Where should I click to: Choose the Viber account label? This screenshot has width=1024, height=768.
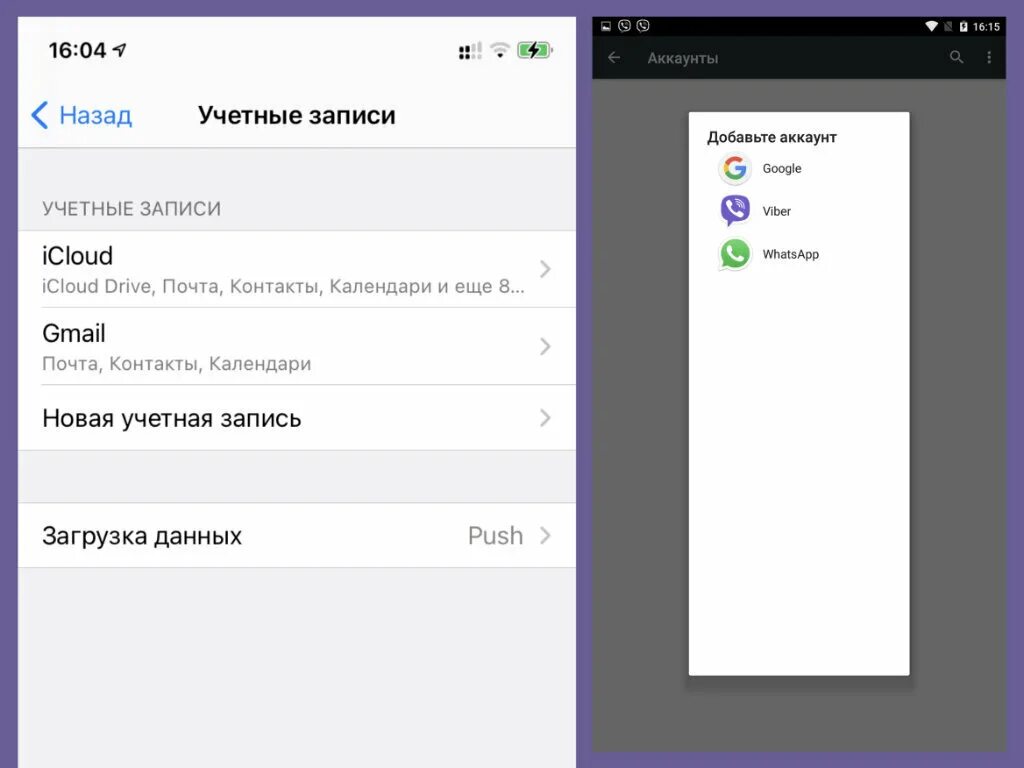[776, 211]
